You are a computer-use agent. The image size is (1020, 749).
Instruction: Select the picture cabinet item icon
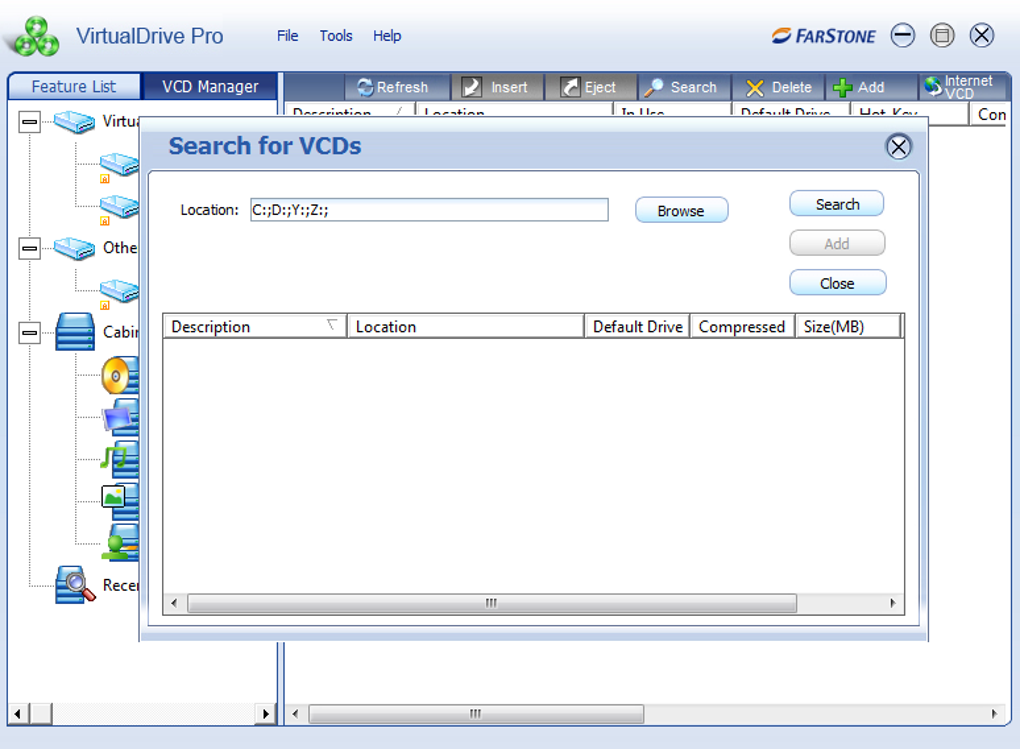[x=120, y=501]
